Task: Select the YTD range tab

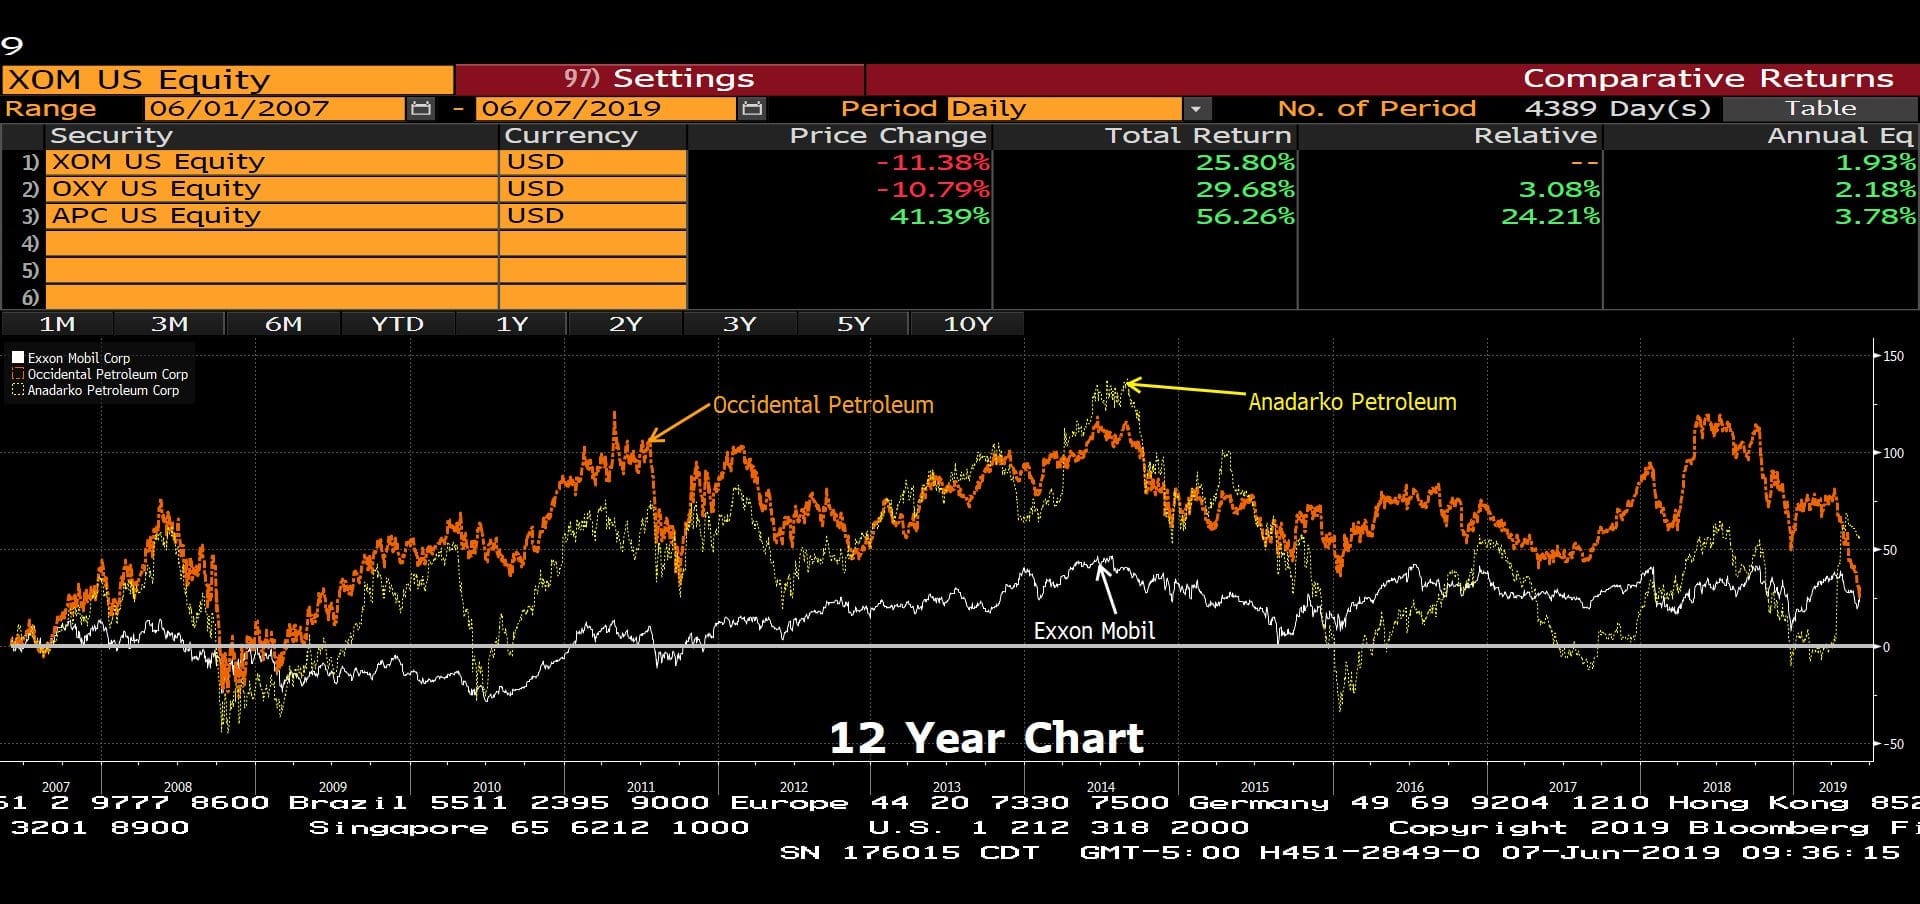Action: coord(397,324)
